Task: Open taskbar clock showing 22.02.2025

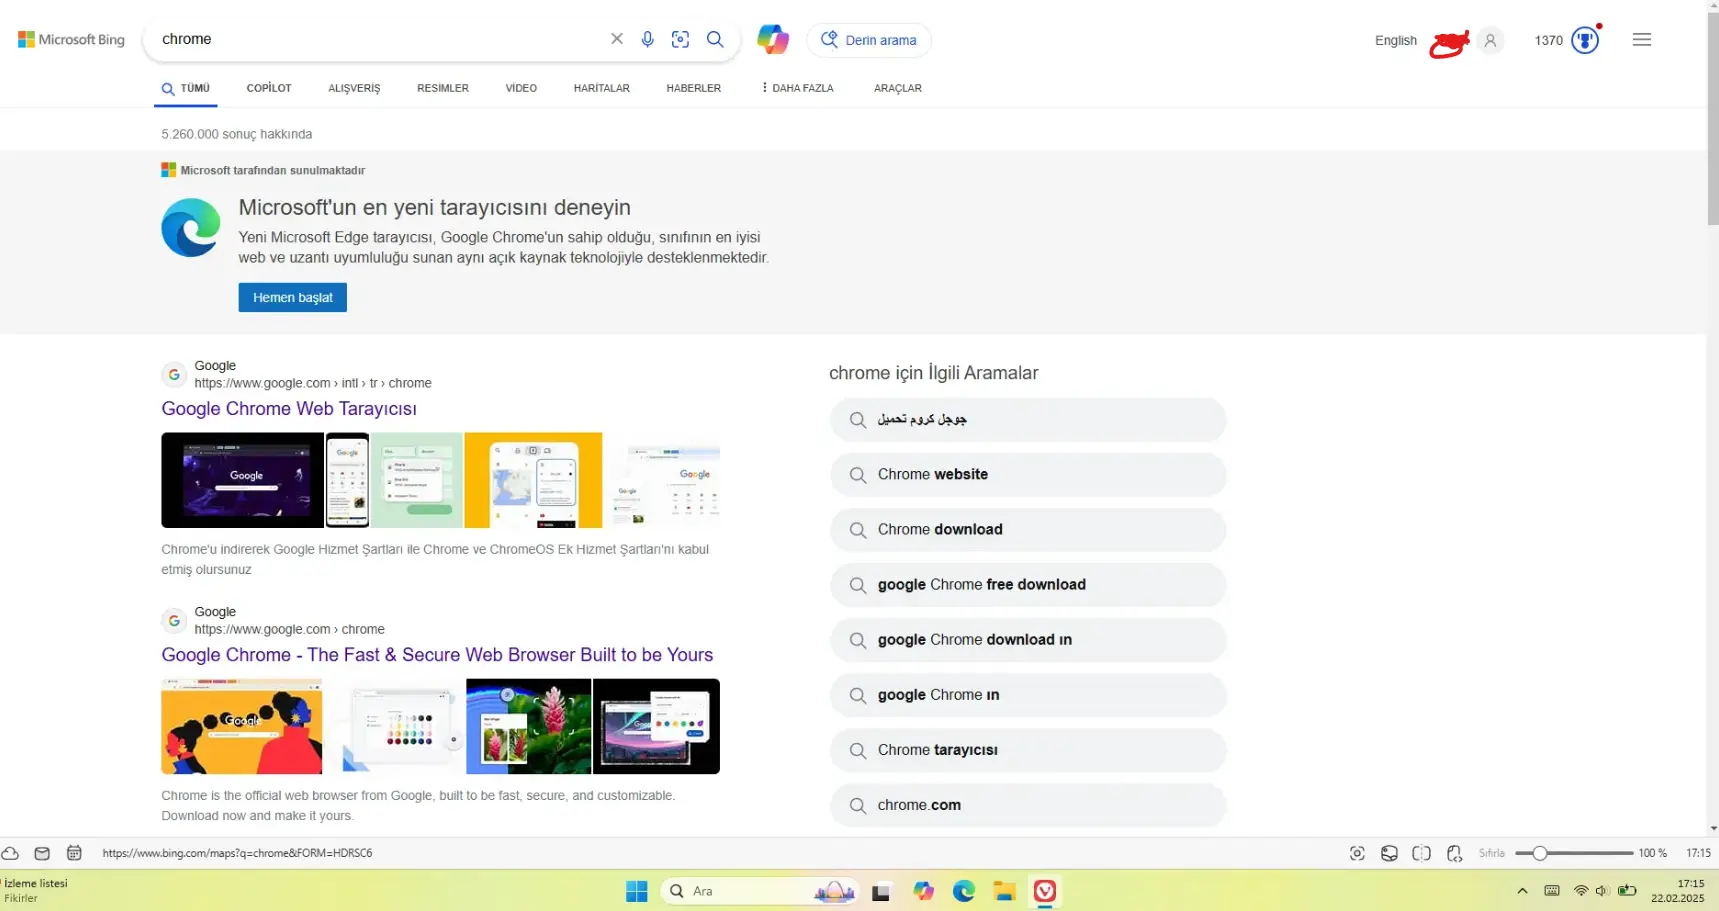Action: 1677,891
